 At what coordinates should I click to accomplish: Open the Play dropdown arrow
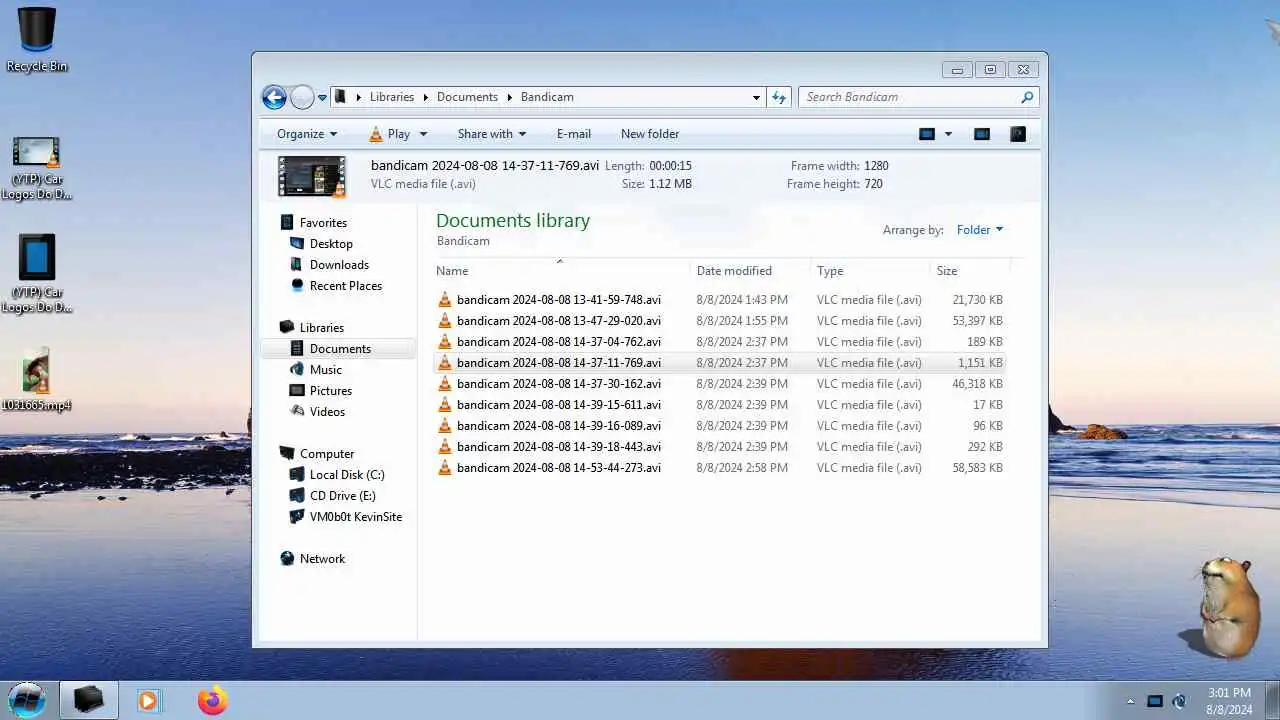(423, 134)
